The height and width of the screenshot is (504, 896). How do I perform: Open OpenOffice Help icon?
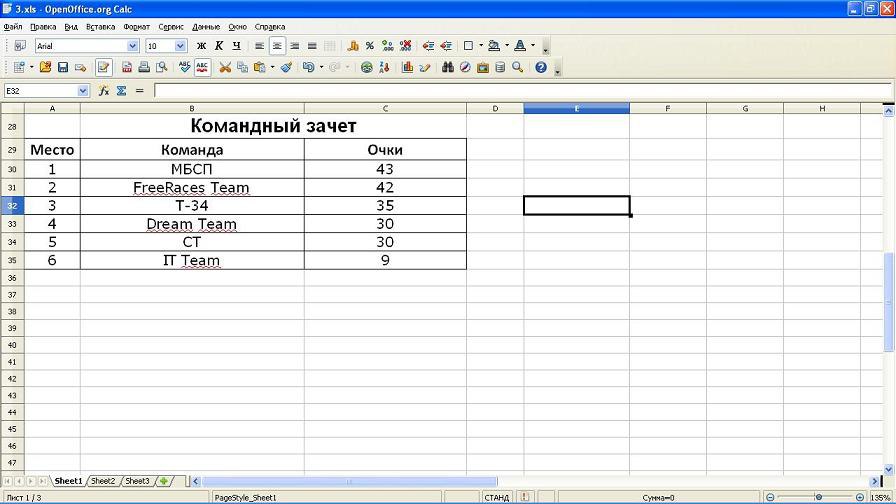pos(541,68)
